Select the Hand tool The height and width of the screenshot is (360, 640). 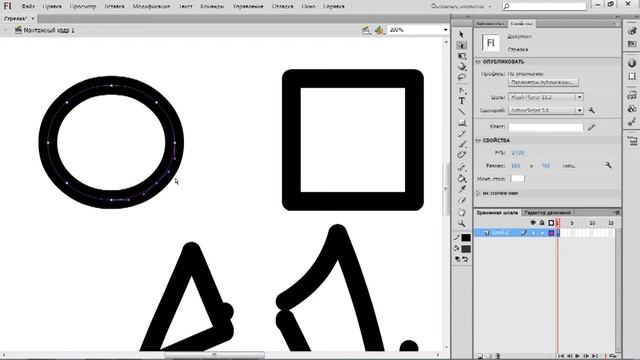point(461,213)
